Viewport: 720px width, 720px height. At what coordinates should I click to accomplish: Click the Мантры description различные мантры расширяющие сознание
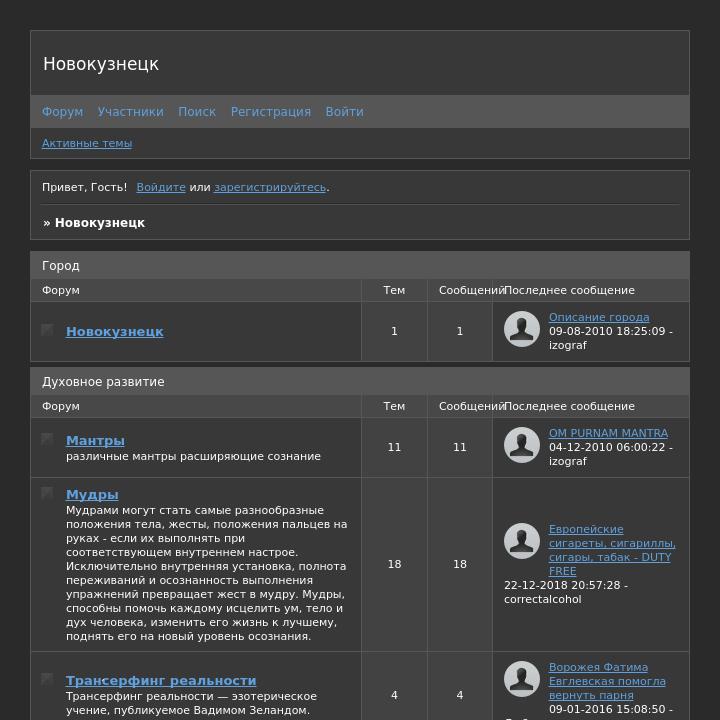pos(193,456)
